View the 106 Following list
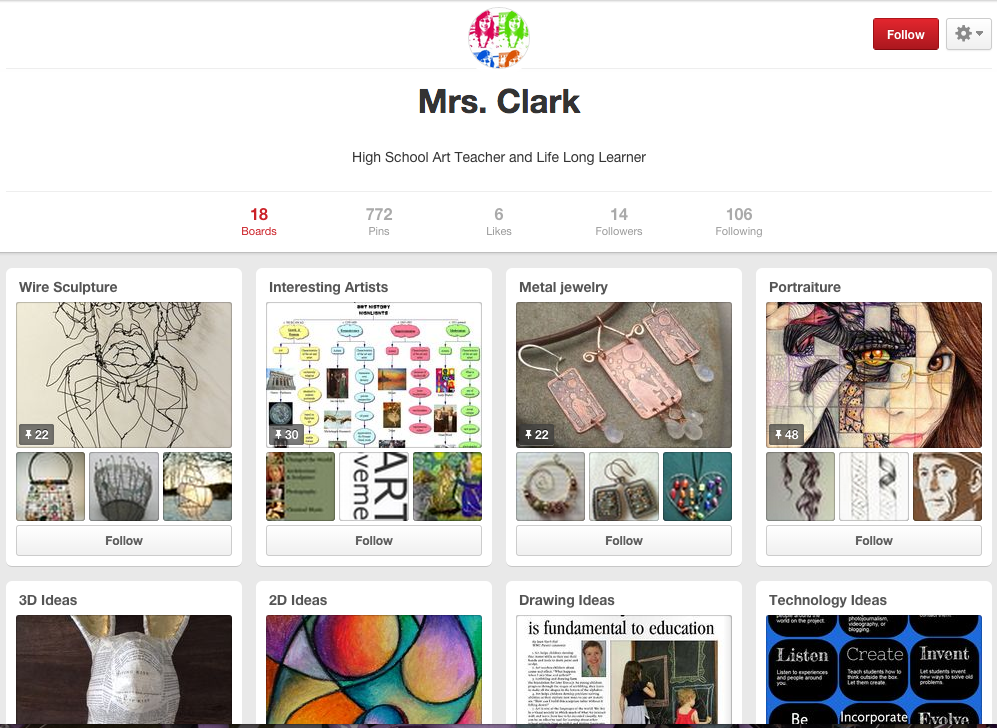 click(739, 221)
